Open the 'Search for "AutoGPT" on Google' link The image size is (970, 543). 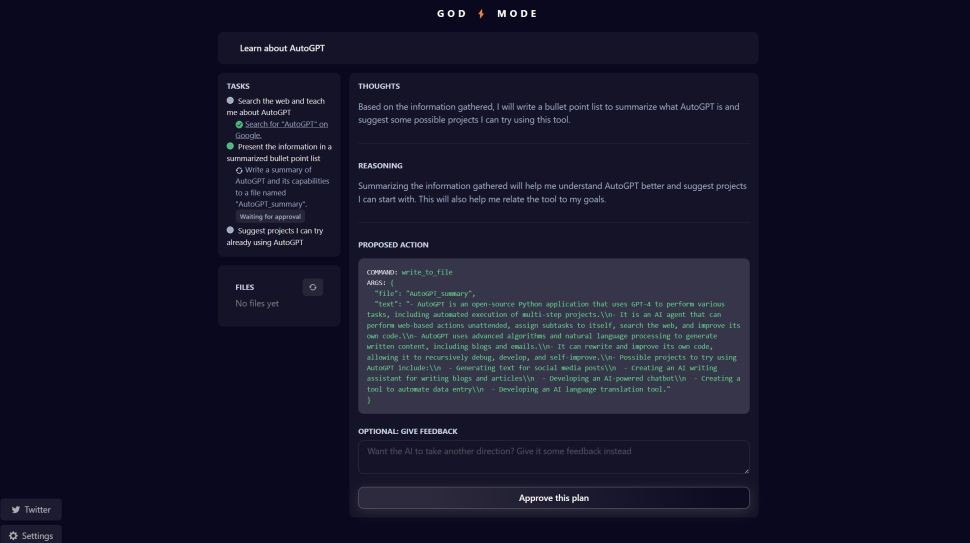[285, 124]
